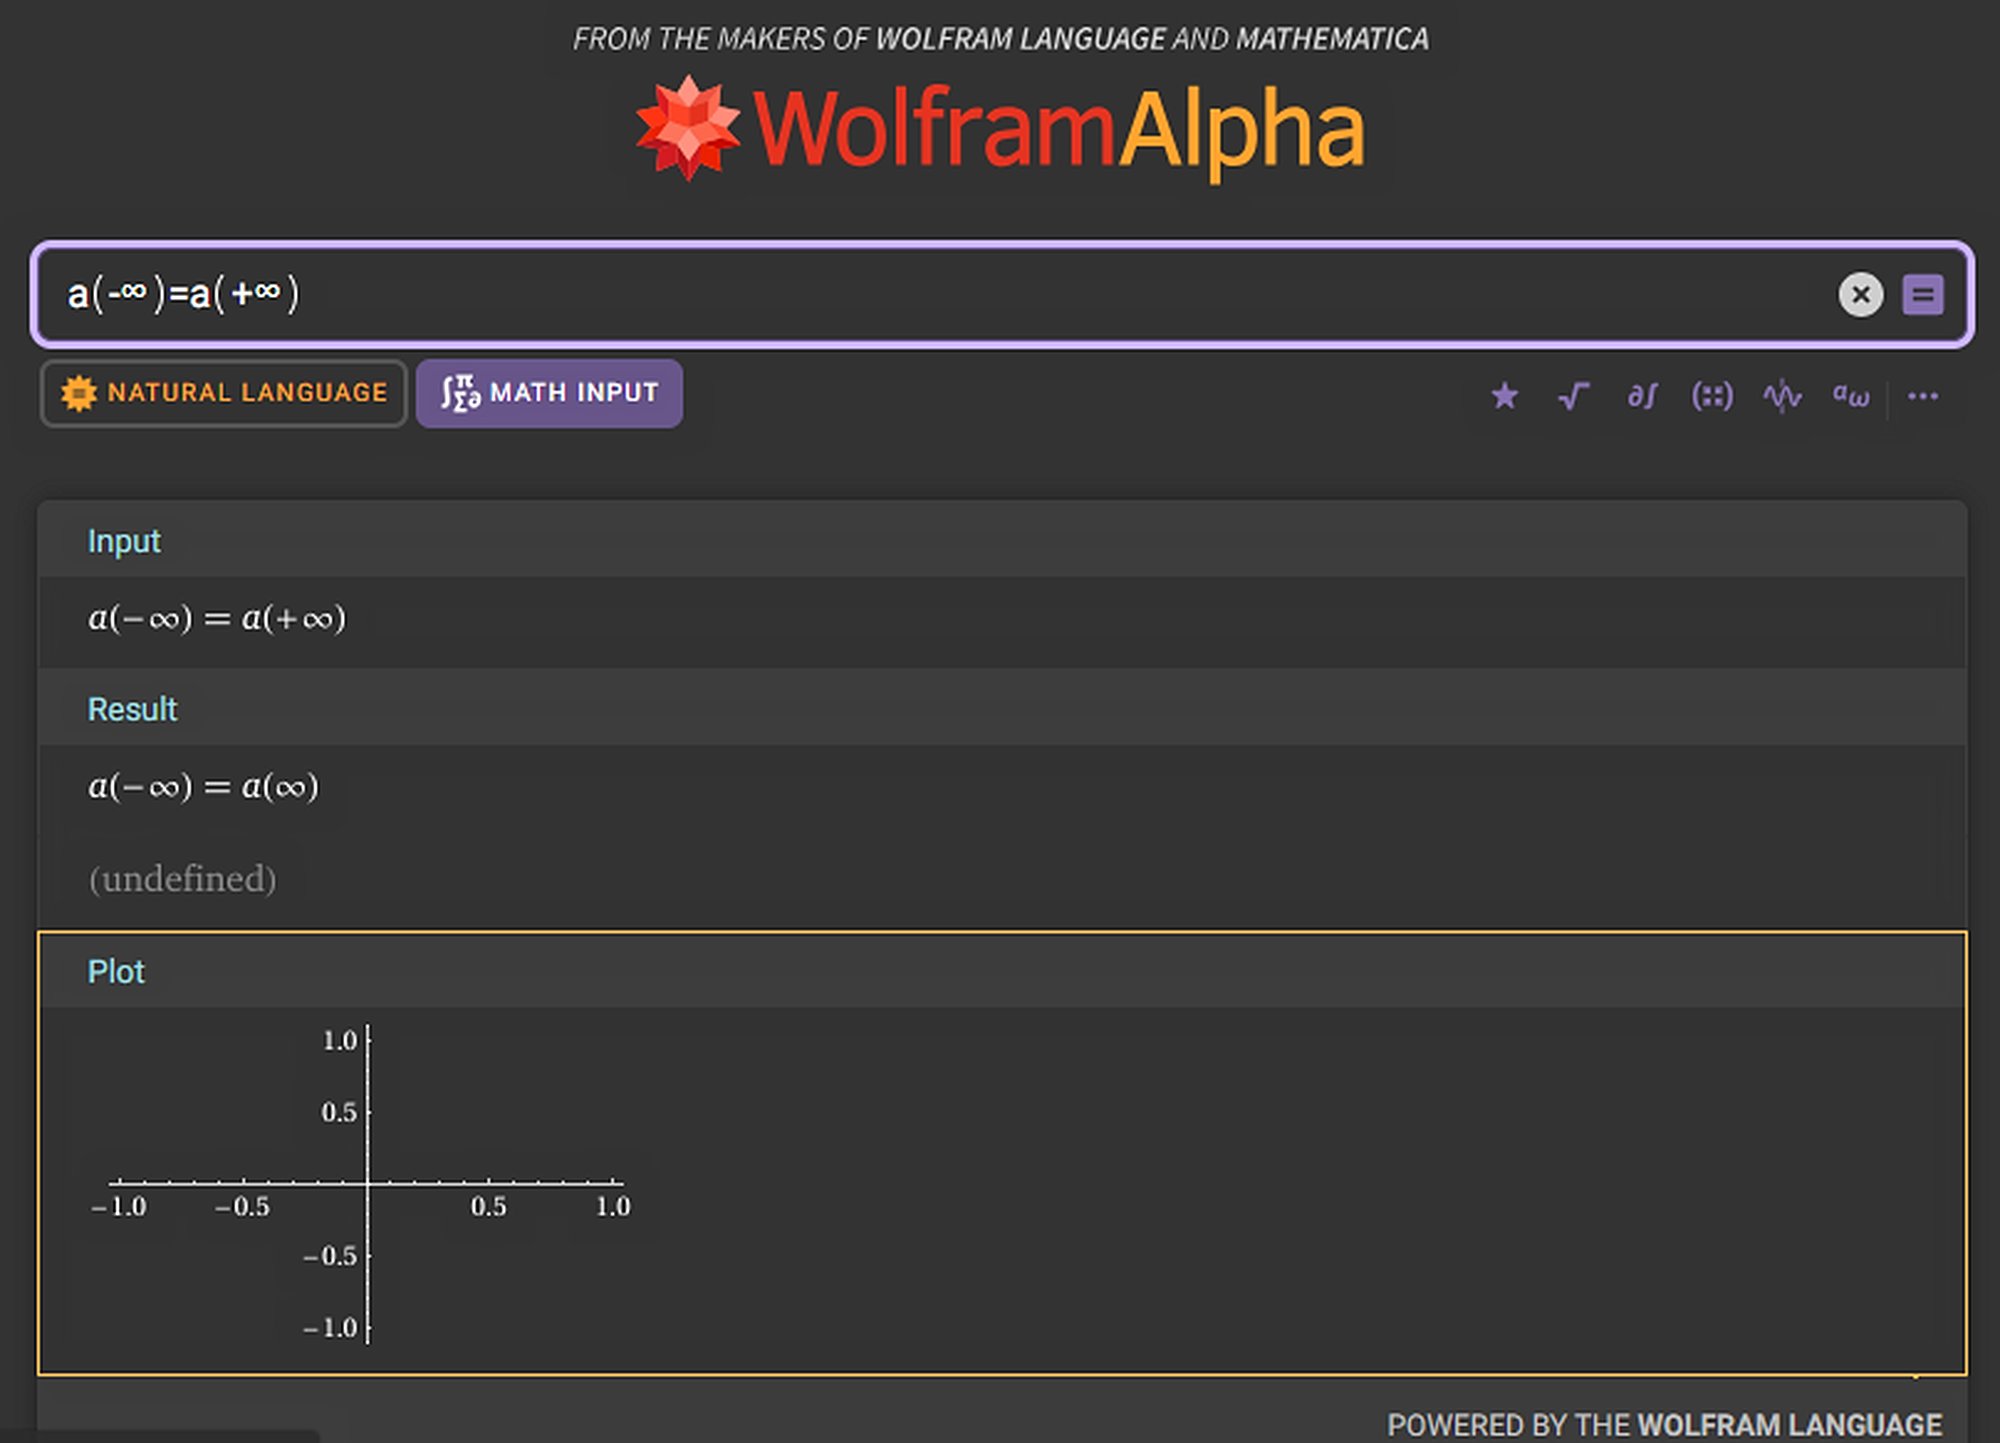Open the square root basic math palette
This screenshot has width=2000, height=1443.
pyautogui.click(x=1574, y=396)
